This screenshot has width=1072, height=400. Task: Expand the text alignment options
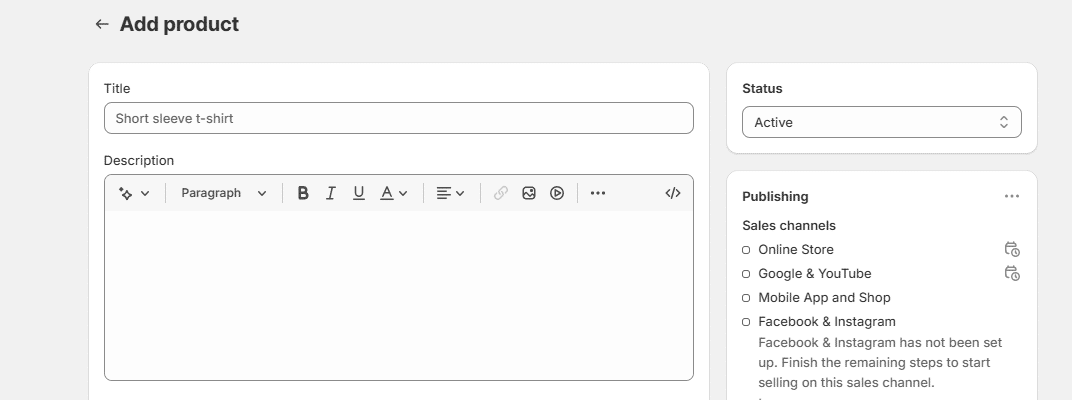point(451,193)
